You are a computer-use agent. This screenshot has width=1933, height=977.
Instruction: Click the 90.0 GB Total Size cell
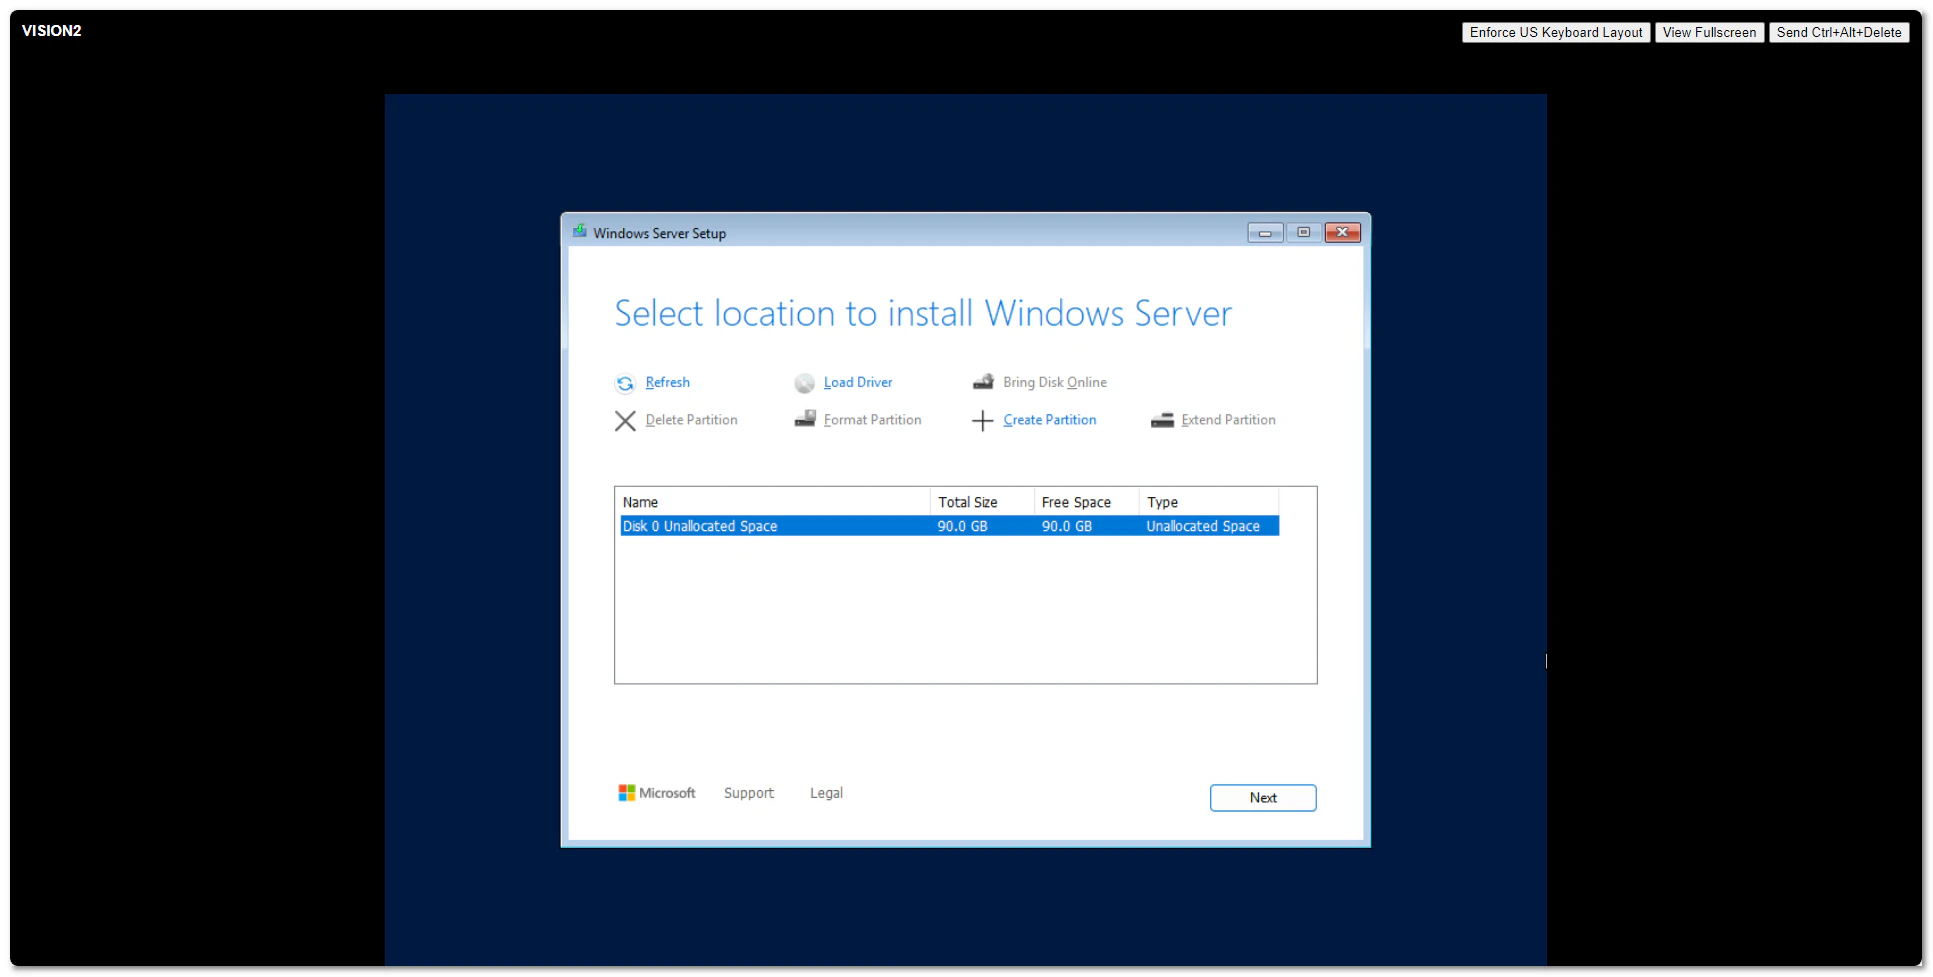point(962,526)
